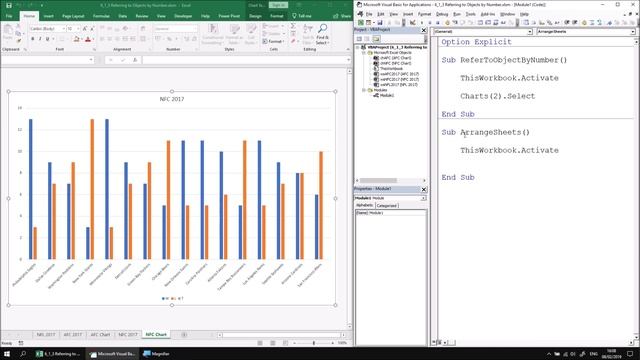Open the Run menu in VBA editor
The image size is (640, 360).
(457, 14)
